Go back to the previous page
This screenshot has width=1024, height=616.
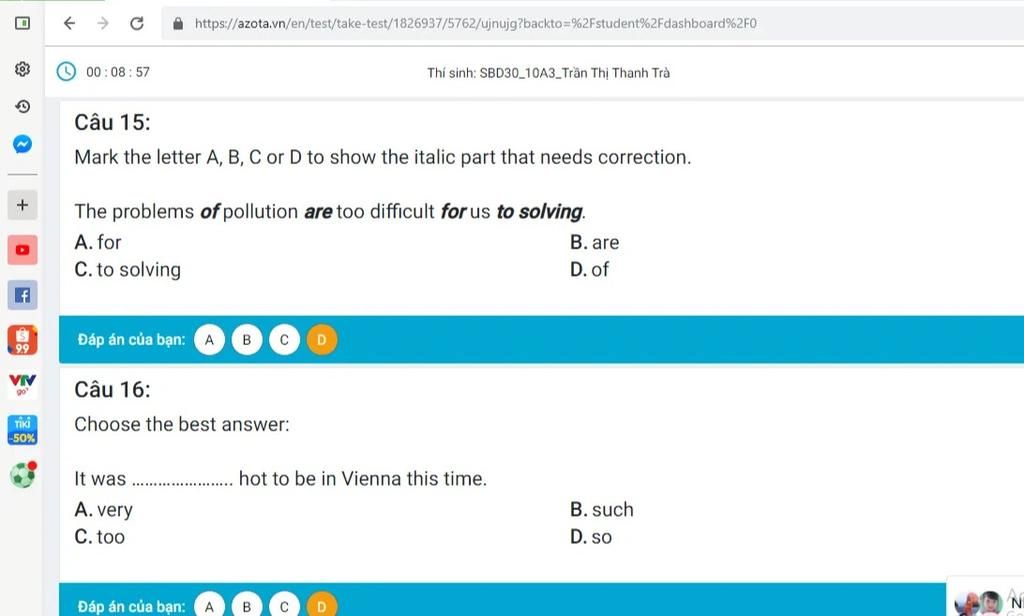(x=69, y=24)
